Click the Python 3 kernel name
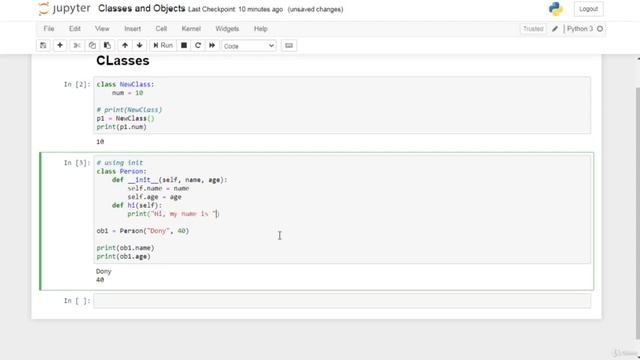 (x=580, y=29)
